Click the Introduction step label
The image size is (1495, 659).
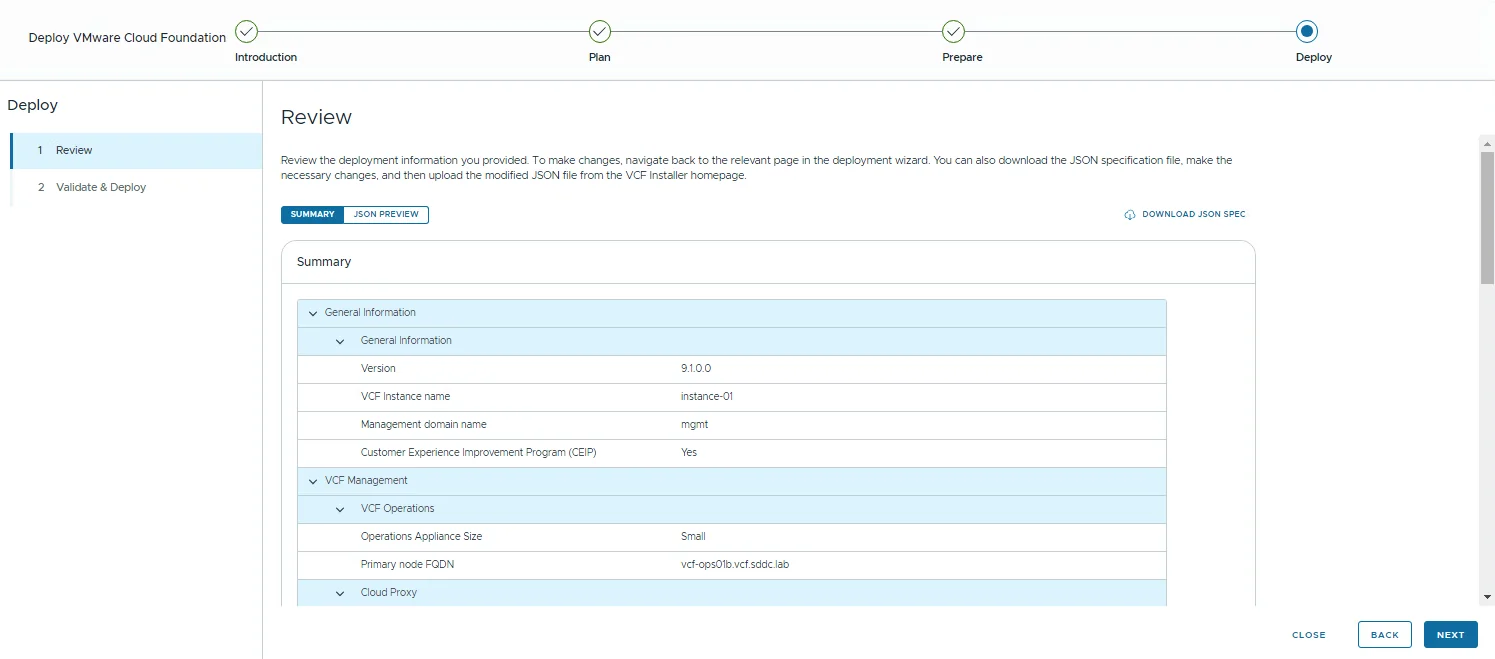[x=266, y=58]
